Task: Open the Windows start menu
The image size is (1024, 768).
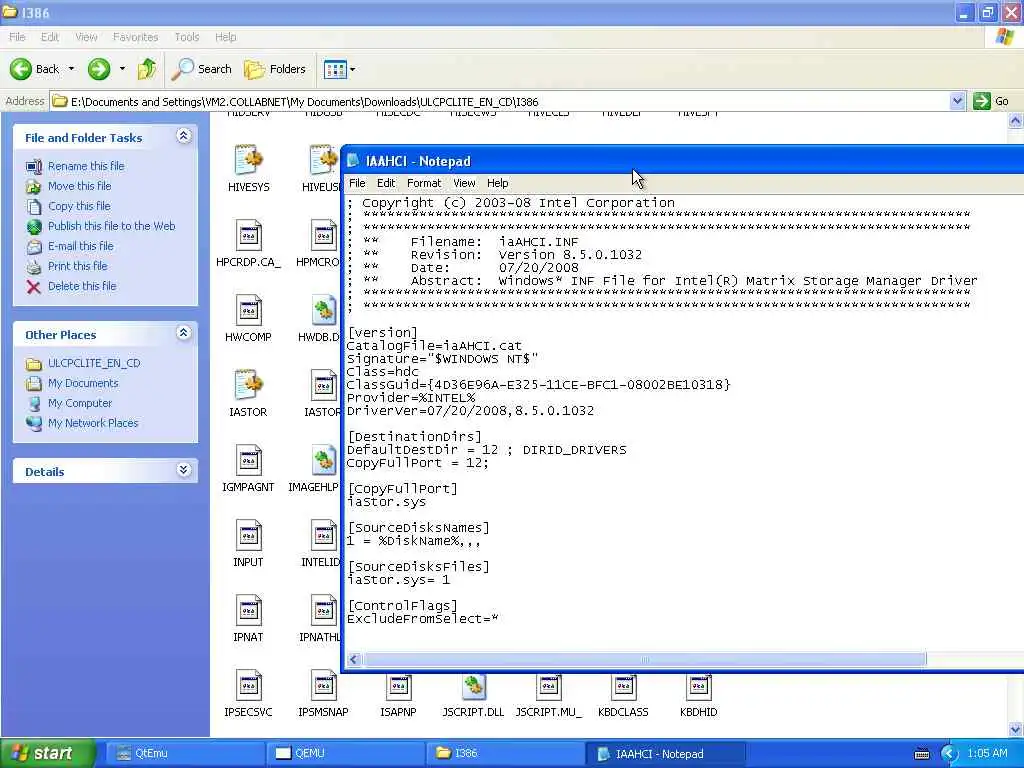Action: pyautogui.click(x=47, y=753)
